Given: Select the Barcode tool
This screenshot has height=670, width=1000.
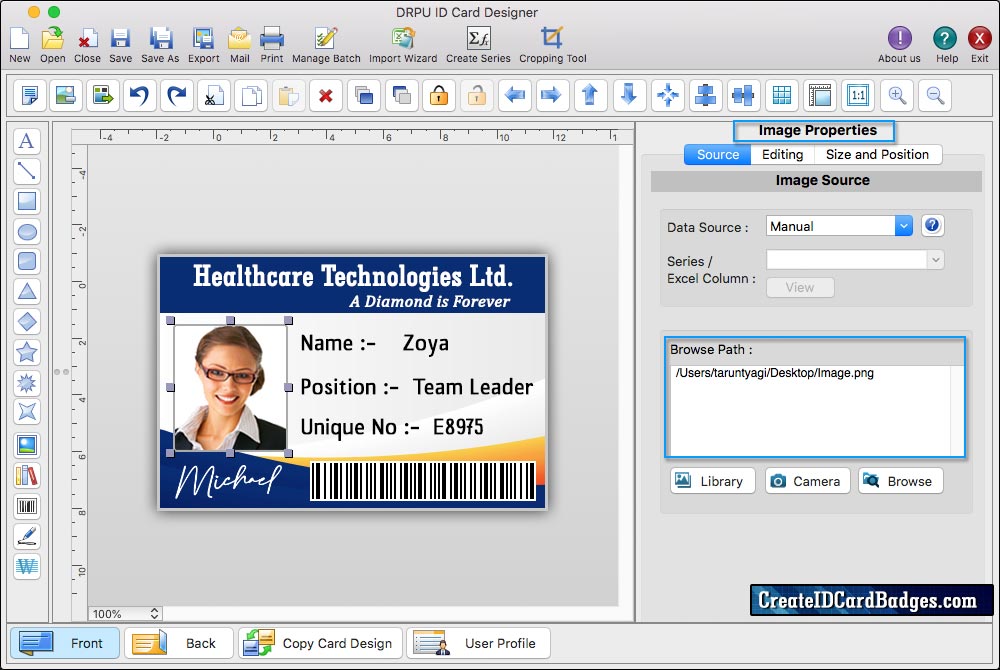Looking at the screenshot, I should pyautogui.click(x=27, y=507).
